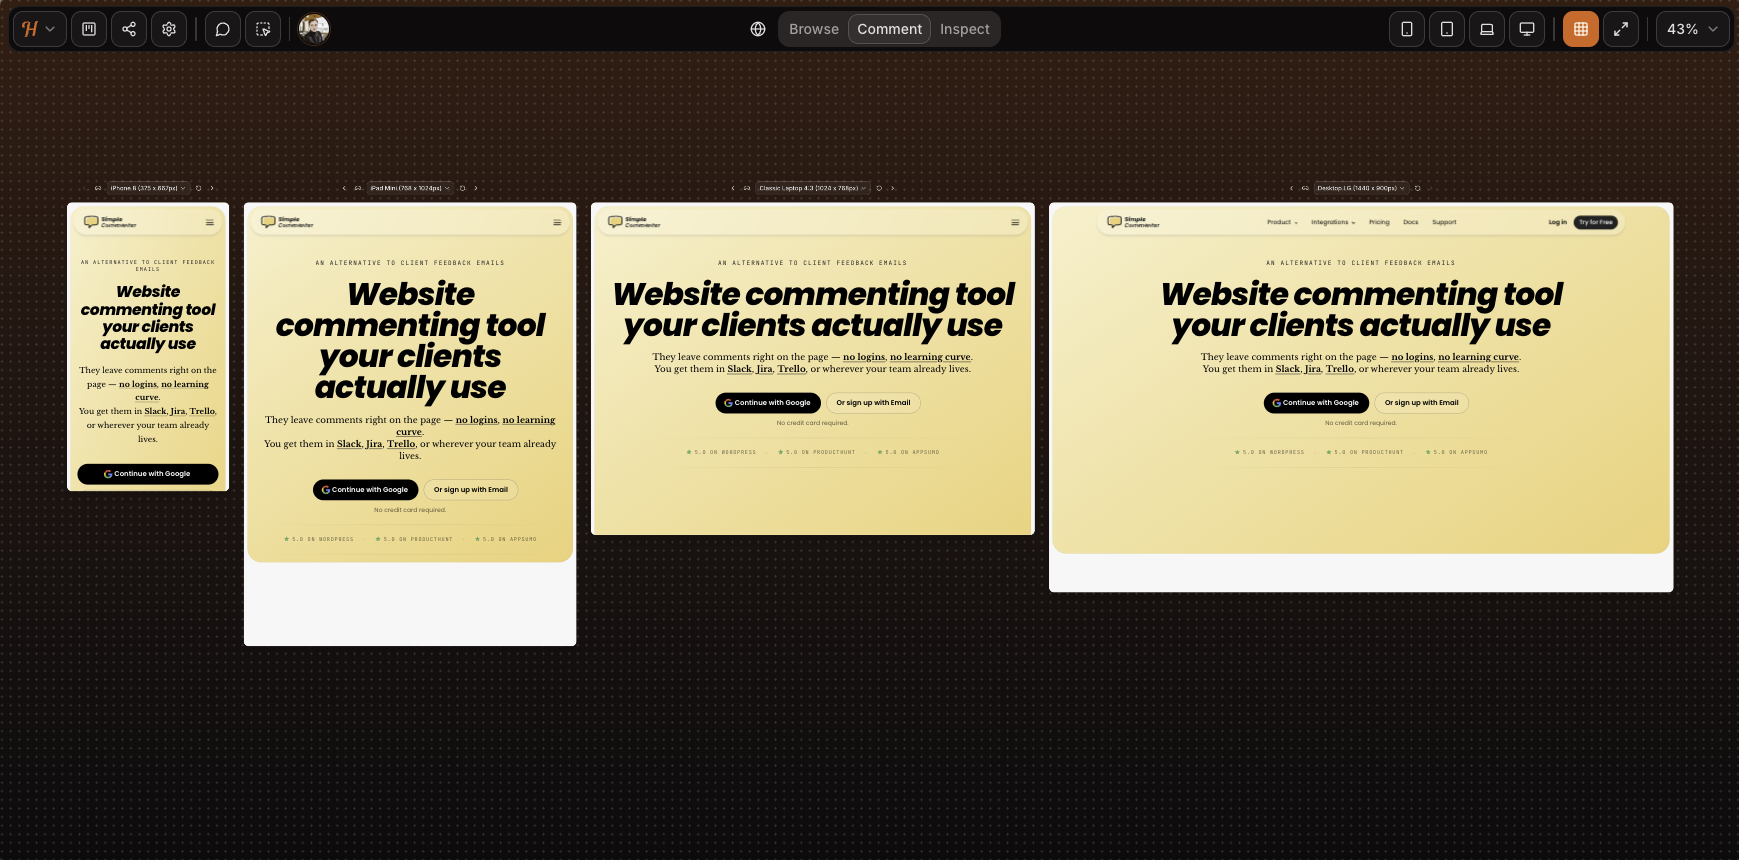Switch to Comment mode
The image size is (1739, 860).
889,29
